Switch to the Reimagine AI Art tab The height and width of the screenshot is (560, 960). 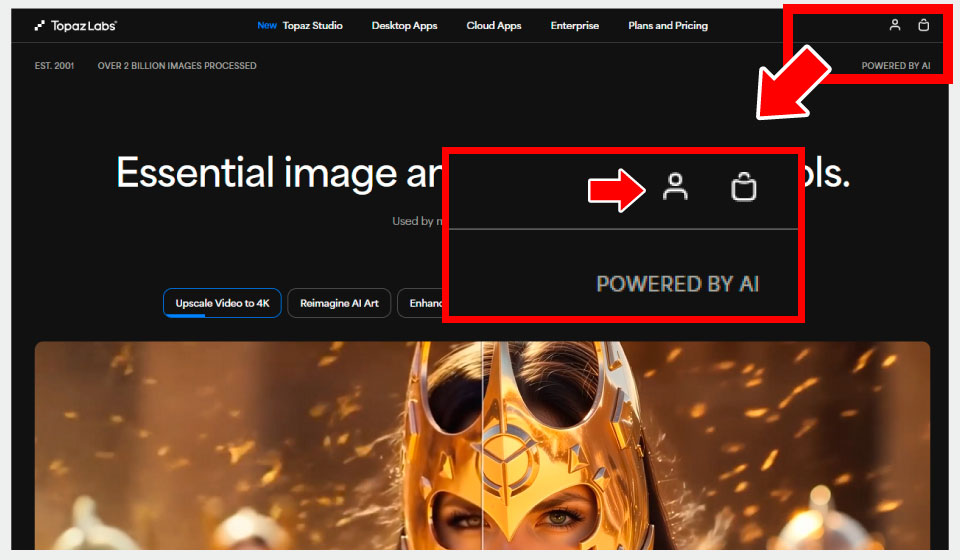(x=339, y=303)
